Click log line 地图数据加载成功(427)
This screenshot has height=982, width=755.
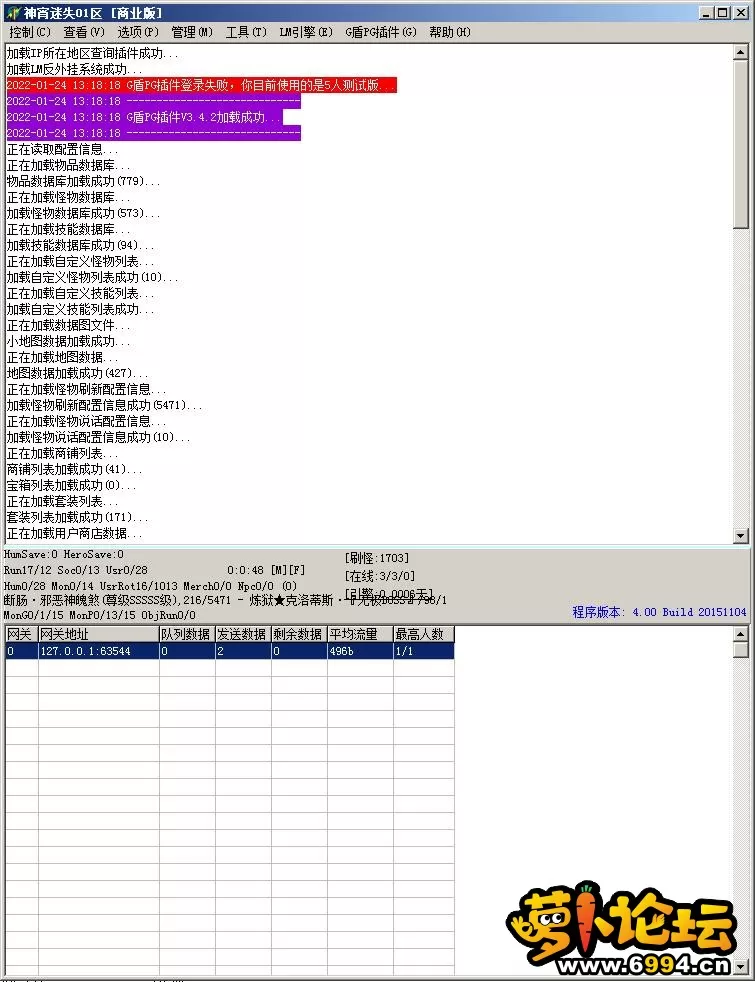point(77,373)
